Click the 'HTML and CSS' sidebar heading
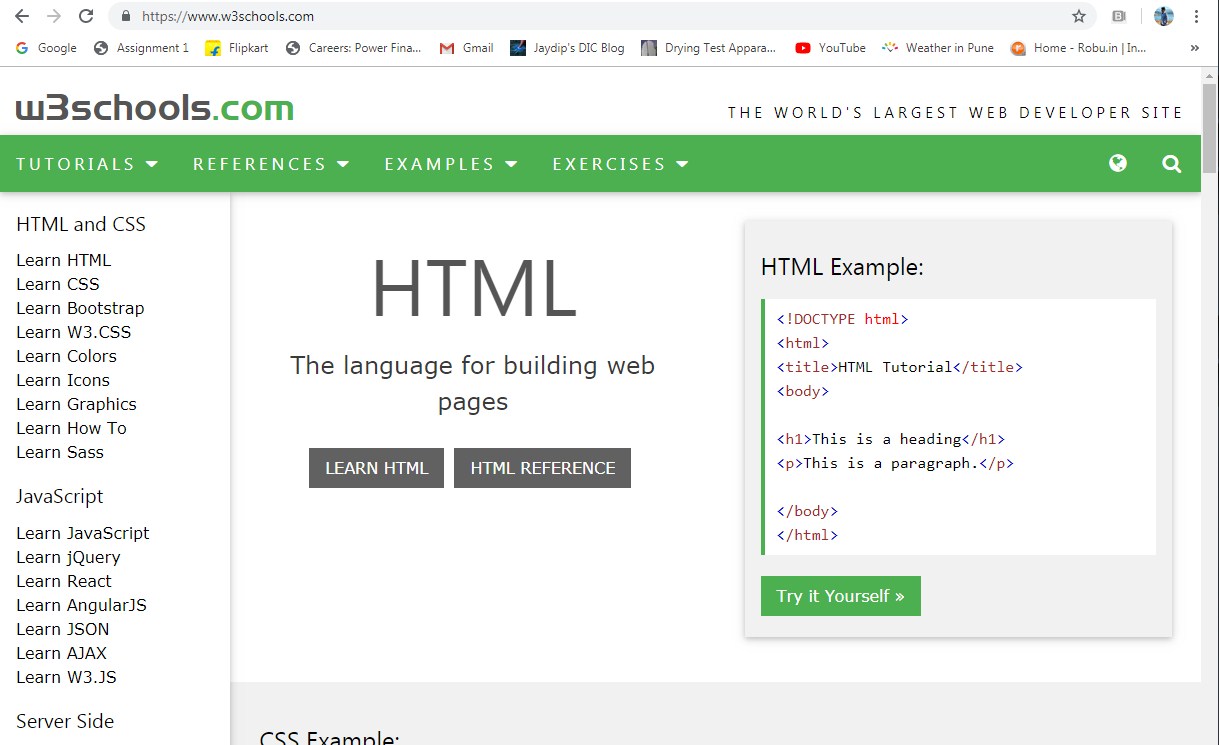The image size is (1219, 745). (81, 224)
